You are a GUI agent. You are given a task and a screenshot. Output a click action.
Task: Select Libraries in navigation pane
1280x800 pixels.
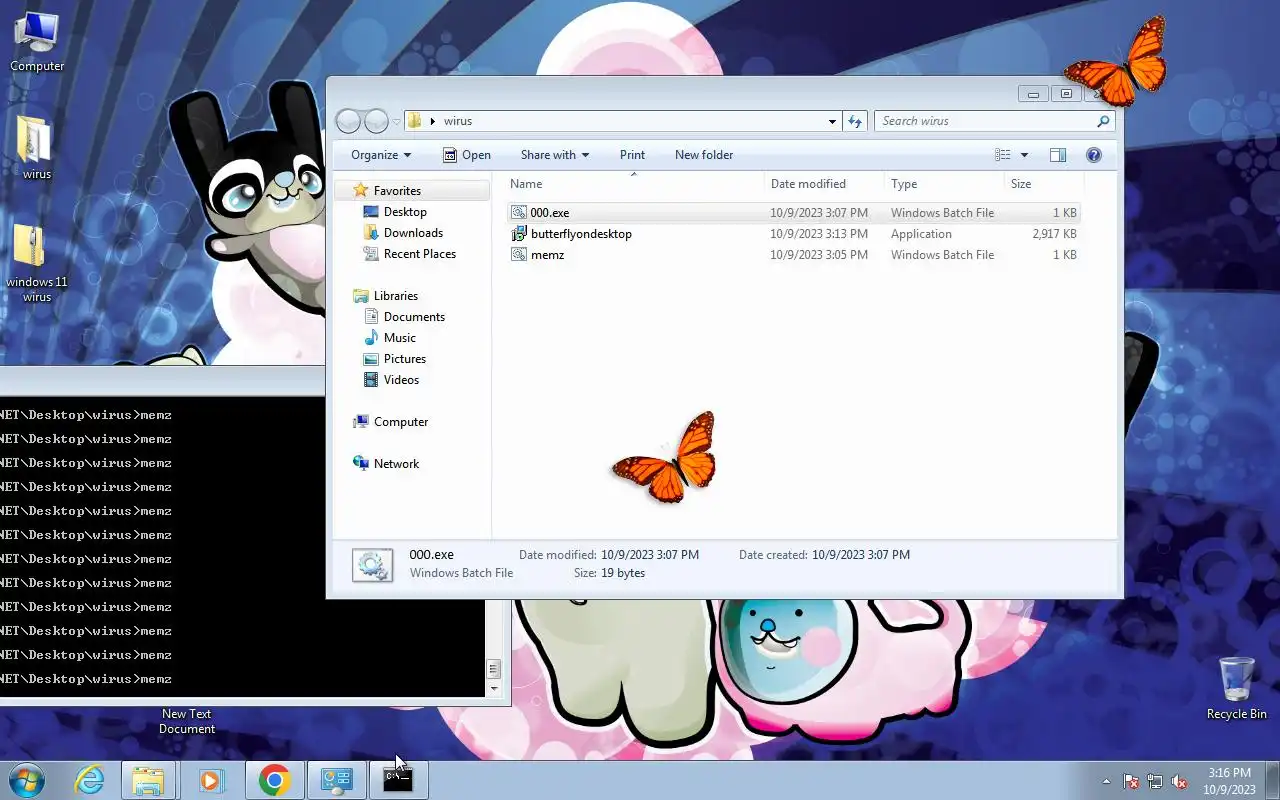click(395, 296)
